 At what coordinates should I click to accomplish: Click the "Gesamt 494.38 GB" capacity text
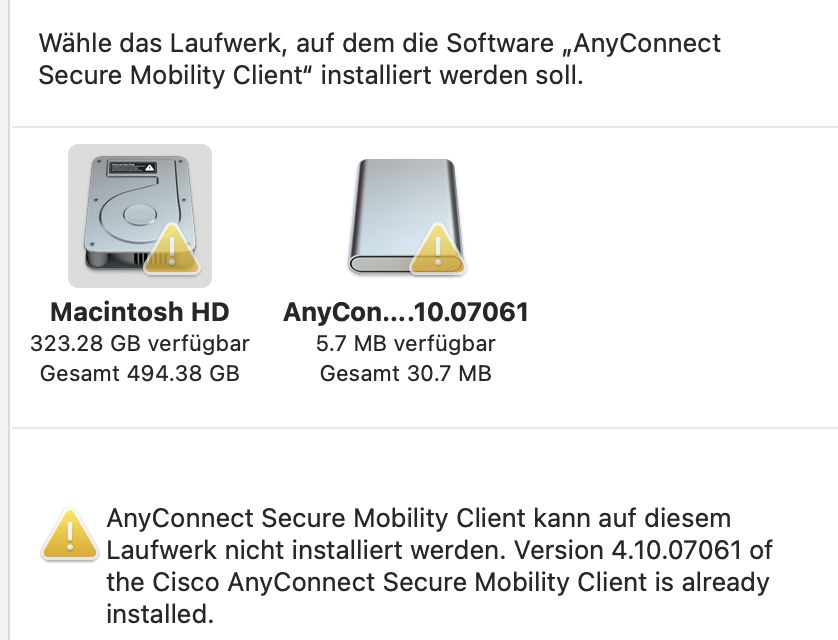(x=140, y=374)
